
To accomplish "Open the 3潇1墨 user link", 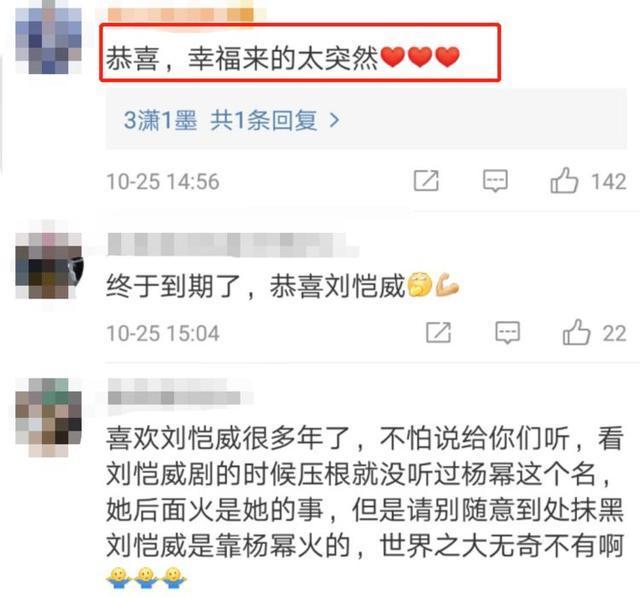I will coord(160,120).
